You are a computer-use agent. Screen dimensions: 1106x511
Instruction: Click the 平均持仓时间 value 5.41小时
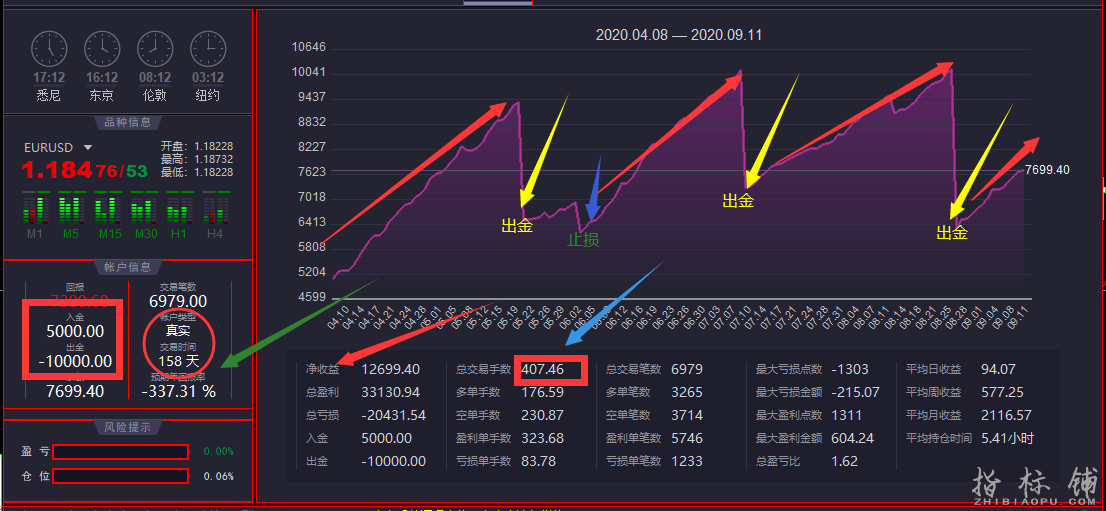pyautogui.click(x=1007, y=438)
